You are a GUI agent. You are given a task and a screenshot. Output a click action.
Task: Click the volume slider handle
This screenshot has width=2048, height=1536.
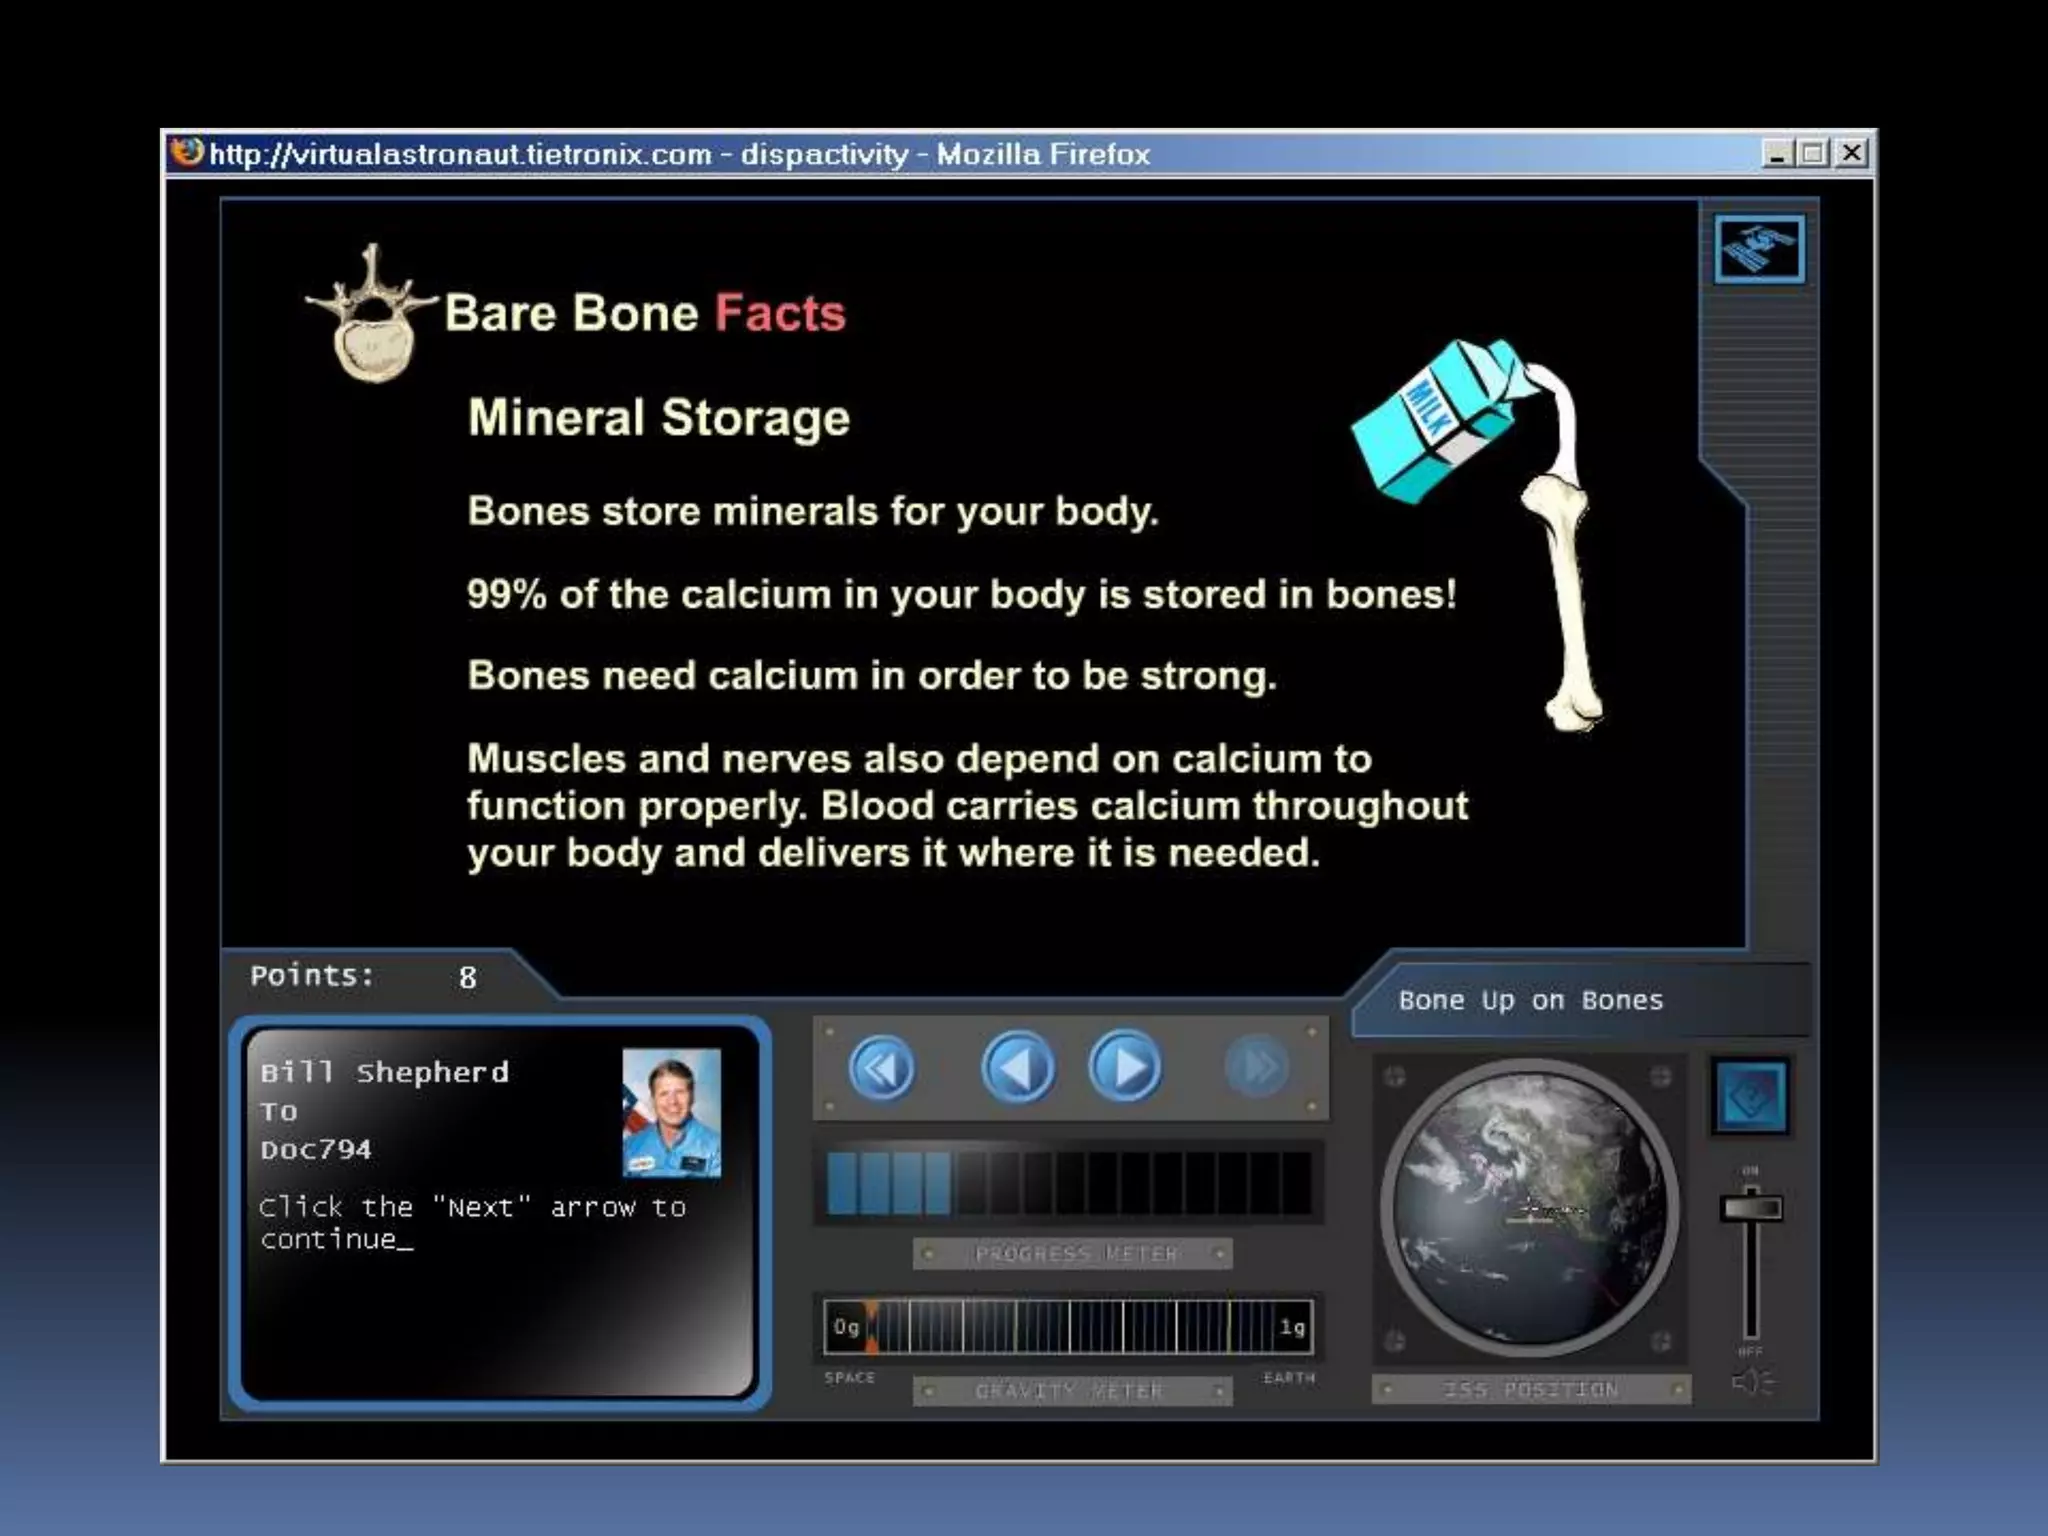pyautogui.click(x=1751, y=1208)
